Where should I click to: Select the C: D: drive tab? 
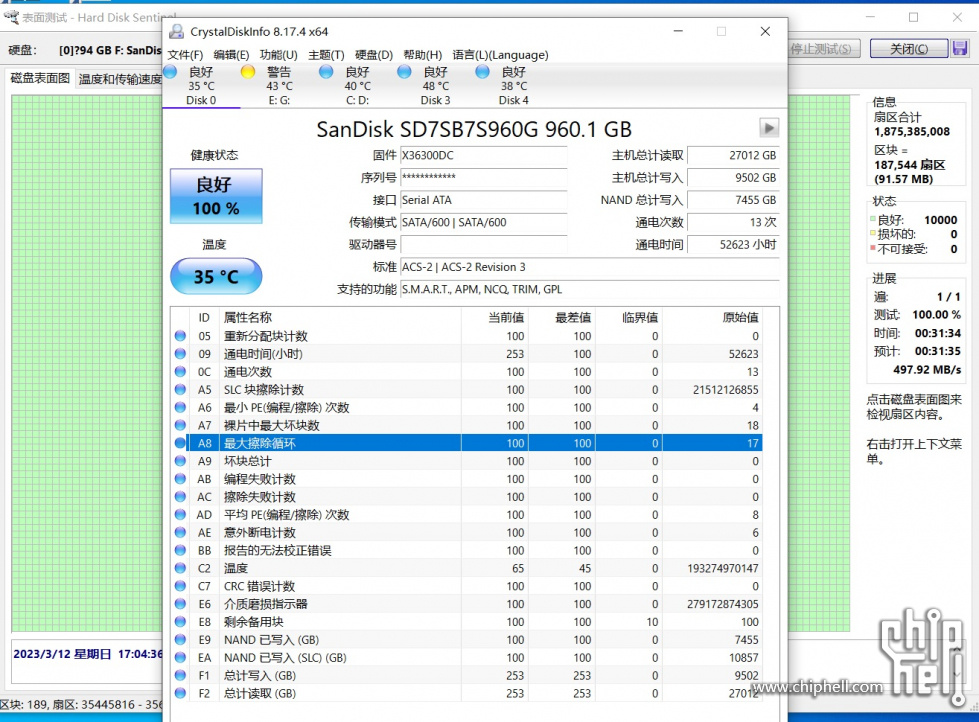(x=357, y=86)
